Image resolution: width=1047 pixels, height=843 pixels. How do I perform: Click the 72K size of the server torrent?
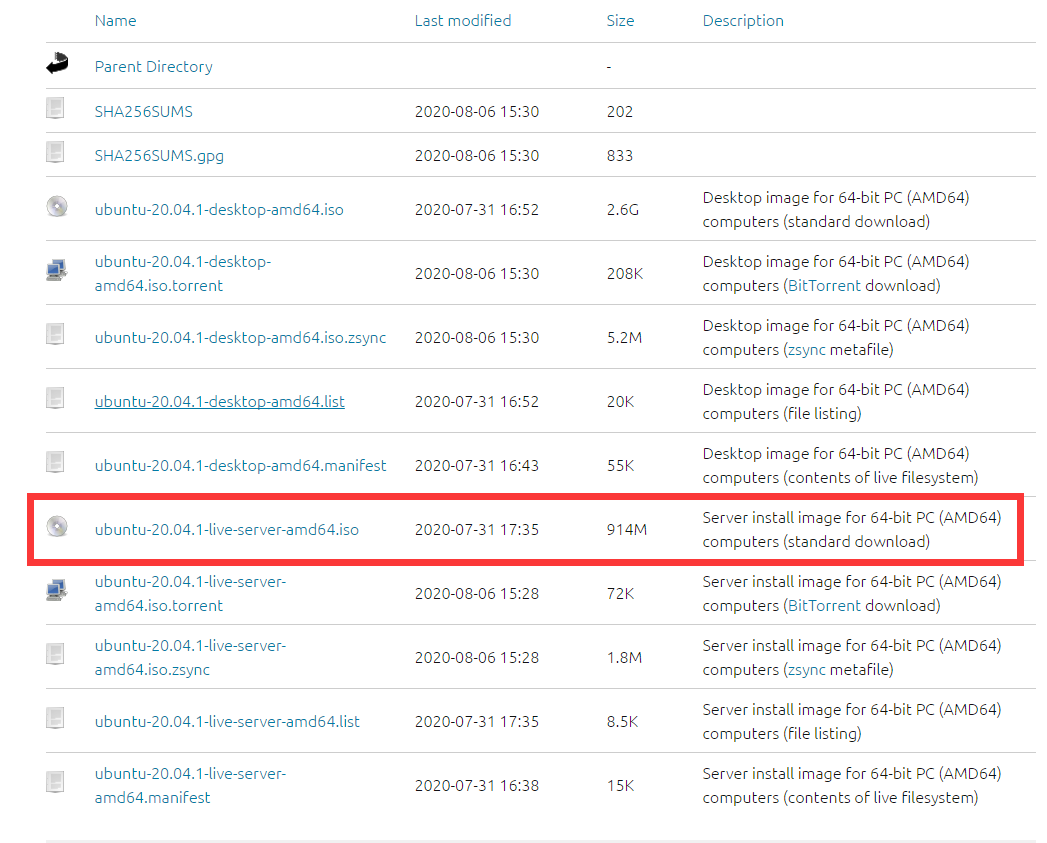[x=620, y=594]
